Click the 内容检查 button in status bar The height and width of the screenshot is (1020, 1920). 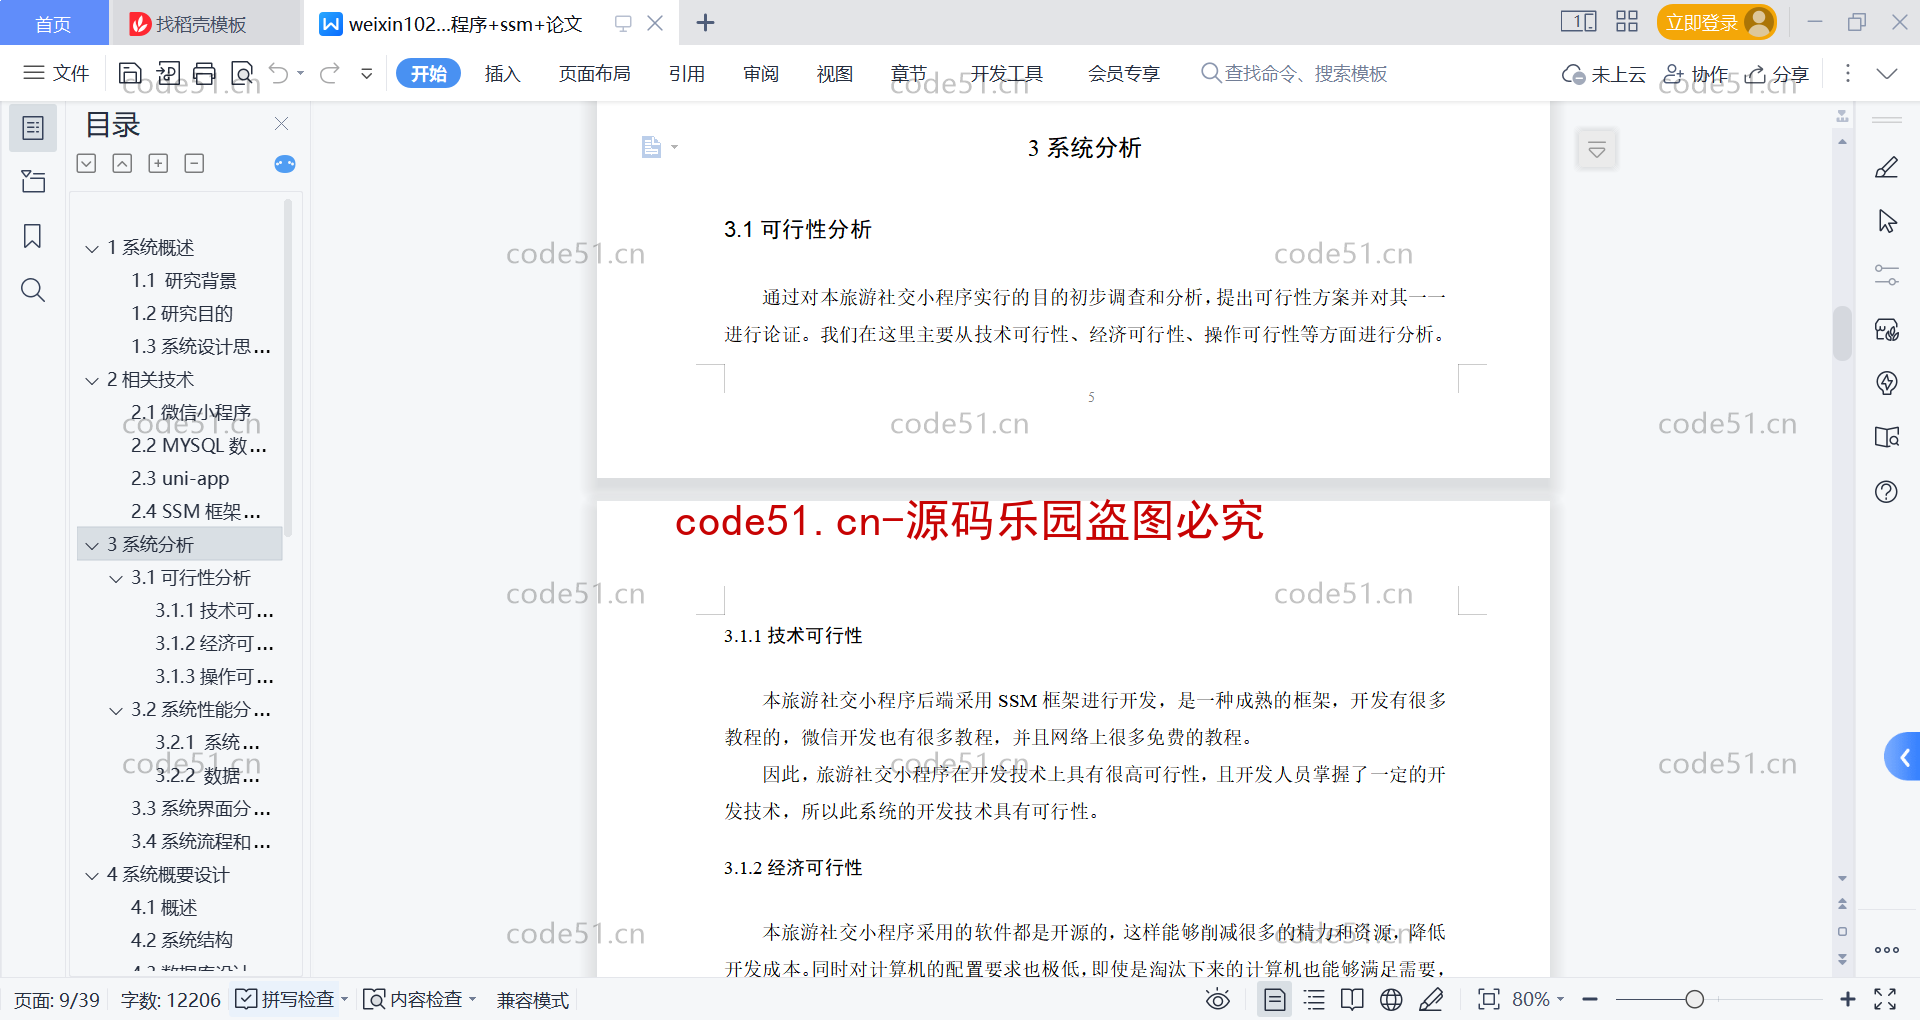pyautogui.click(x=413, y=999)
